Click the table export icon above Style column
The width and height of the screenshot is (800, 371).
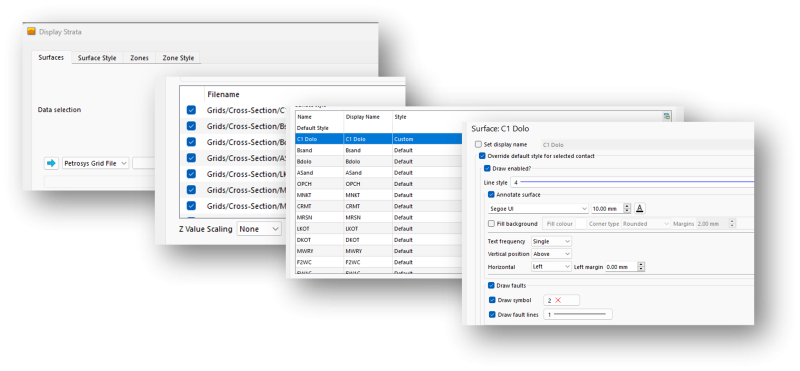[666, 116]
